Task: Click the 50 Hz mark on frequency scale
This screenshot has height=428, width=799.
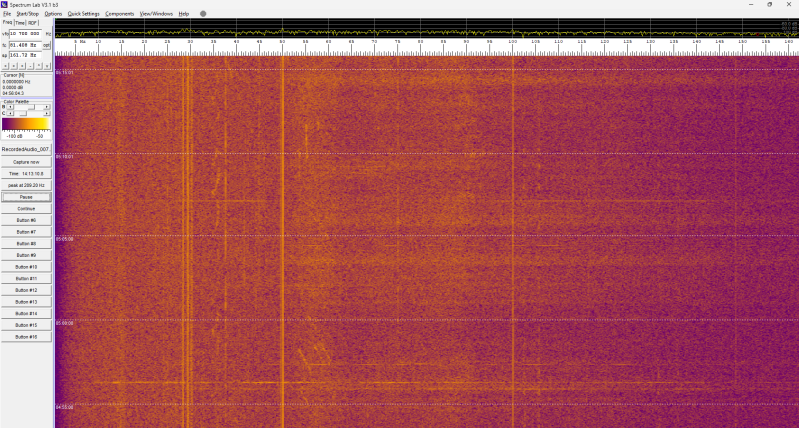Action: (x=282, y=42)
